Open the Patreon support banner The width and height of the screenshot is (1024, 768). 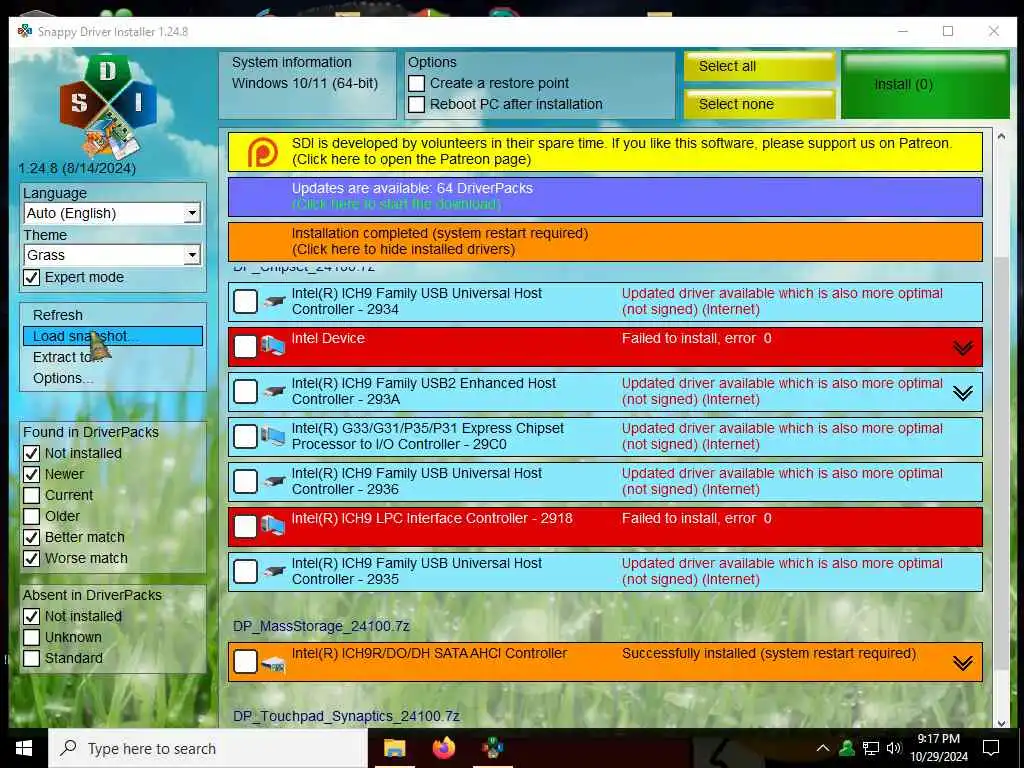pos(605,152)
